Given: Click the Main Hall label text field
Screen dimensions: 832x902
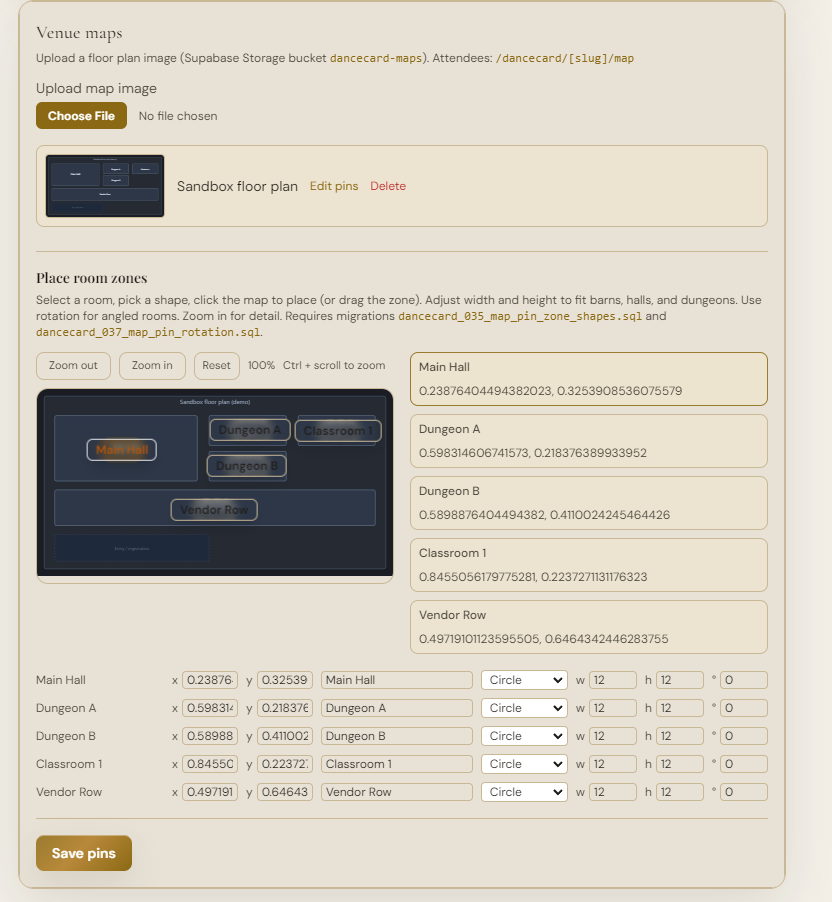Looking at the screenshot, I should (397, 680).
